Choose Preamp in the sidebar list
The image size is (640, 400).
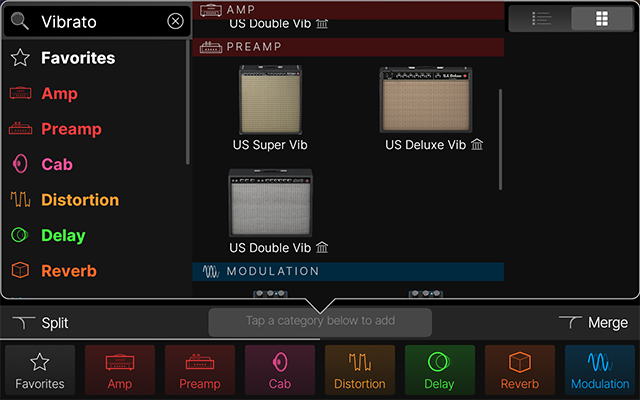click(70, 129)
